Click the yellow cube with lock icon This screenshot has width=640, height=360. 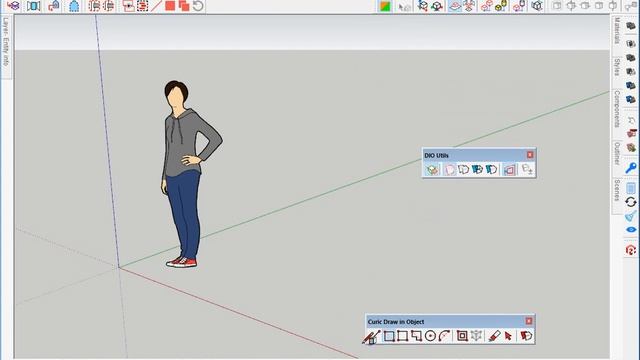(x=501, y=6)
